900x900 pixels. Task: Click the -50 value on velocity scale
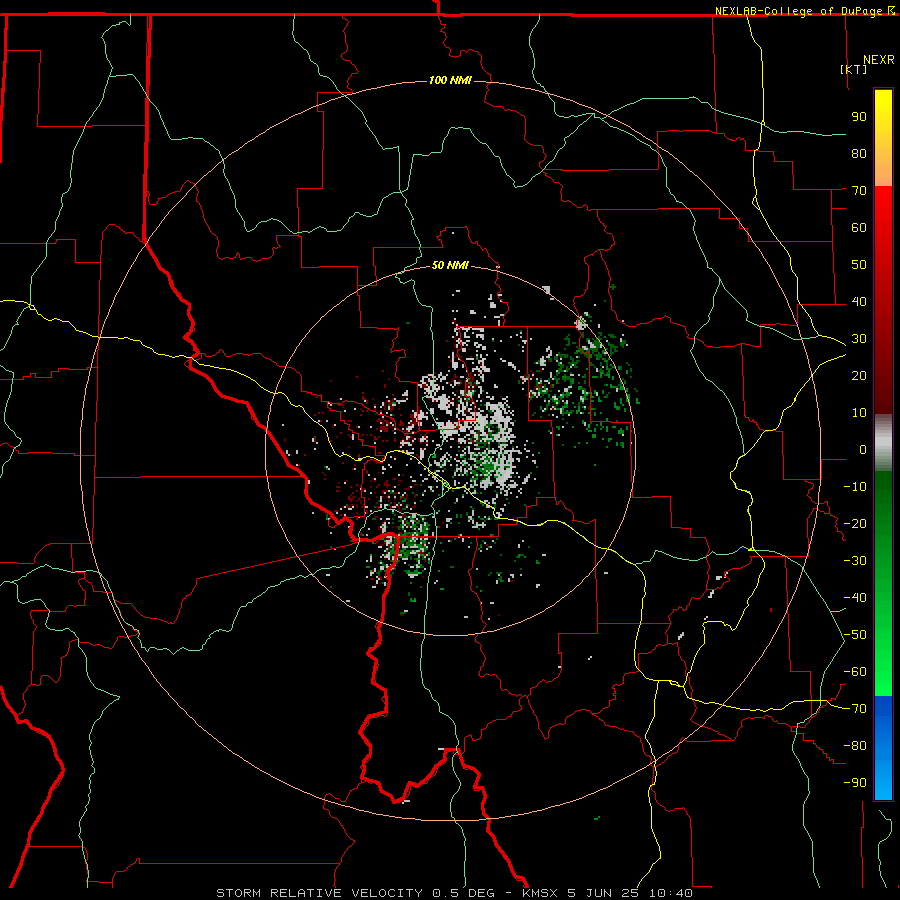pos(855,635)
